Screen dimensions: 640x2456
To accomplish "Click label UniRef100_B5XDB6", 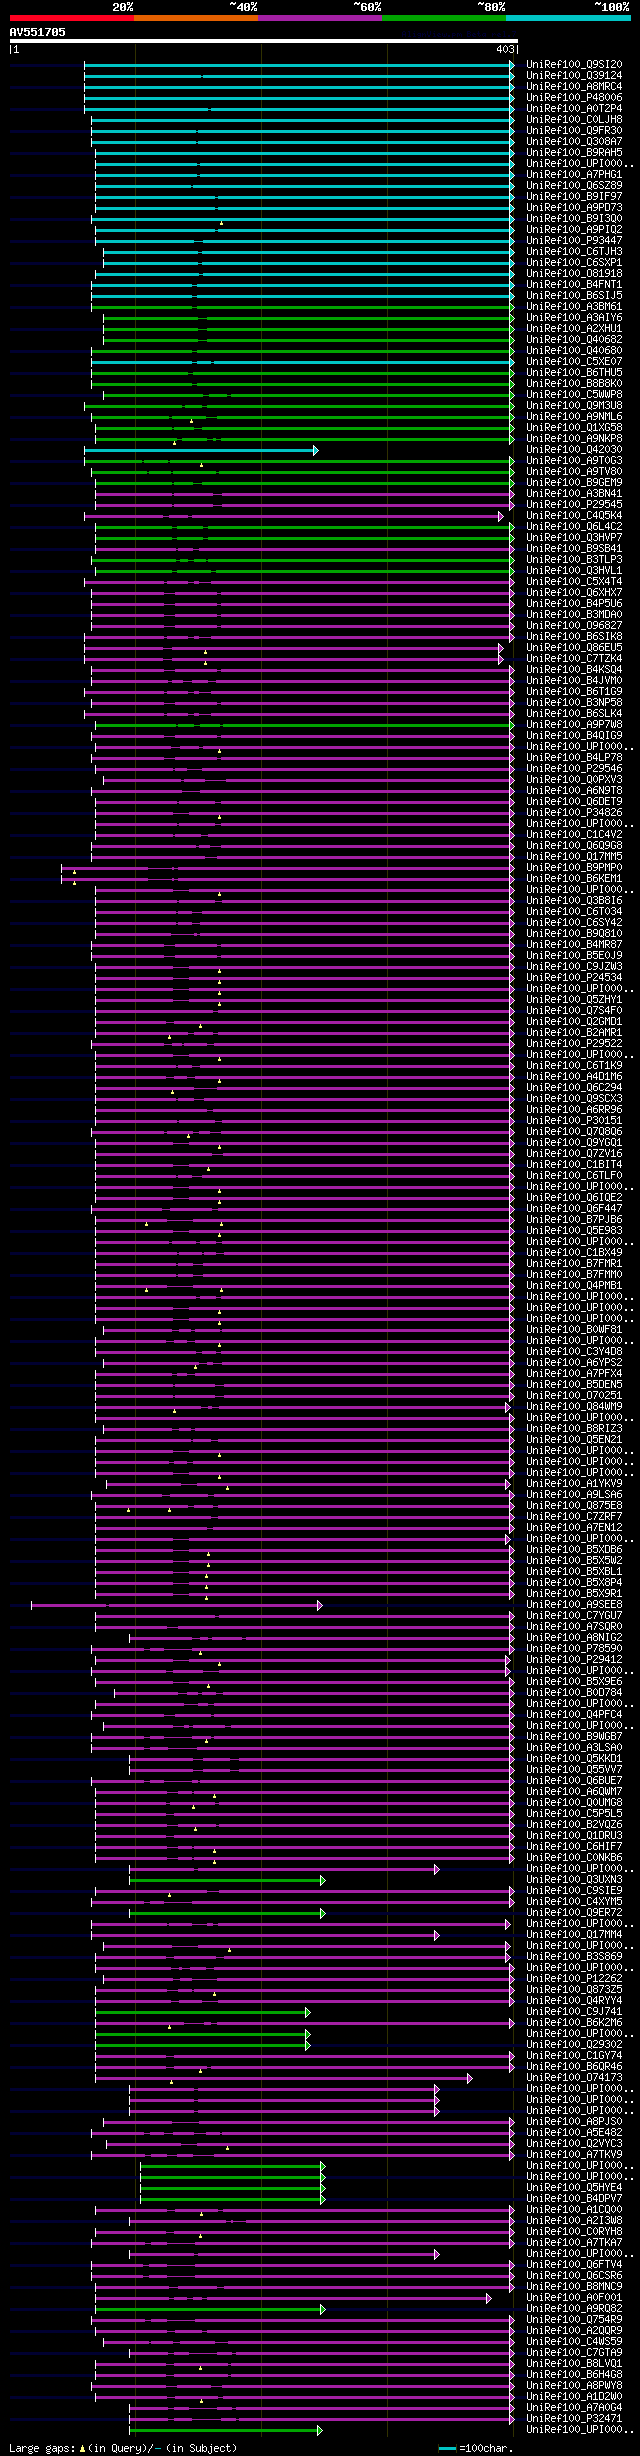I will pos(574,1549).
